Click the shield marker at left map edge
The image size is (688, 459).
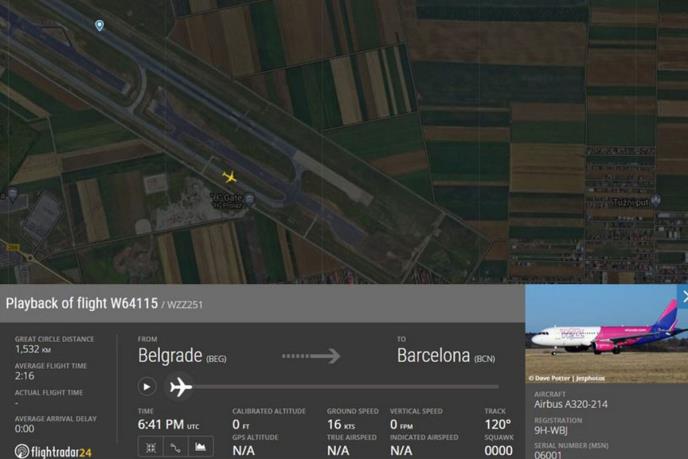click(13, 194)
